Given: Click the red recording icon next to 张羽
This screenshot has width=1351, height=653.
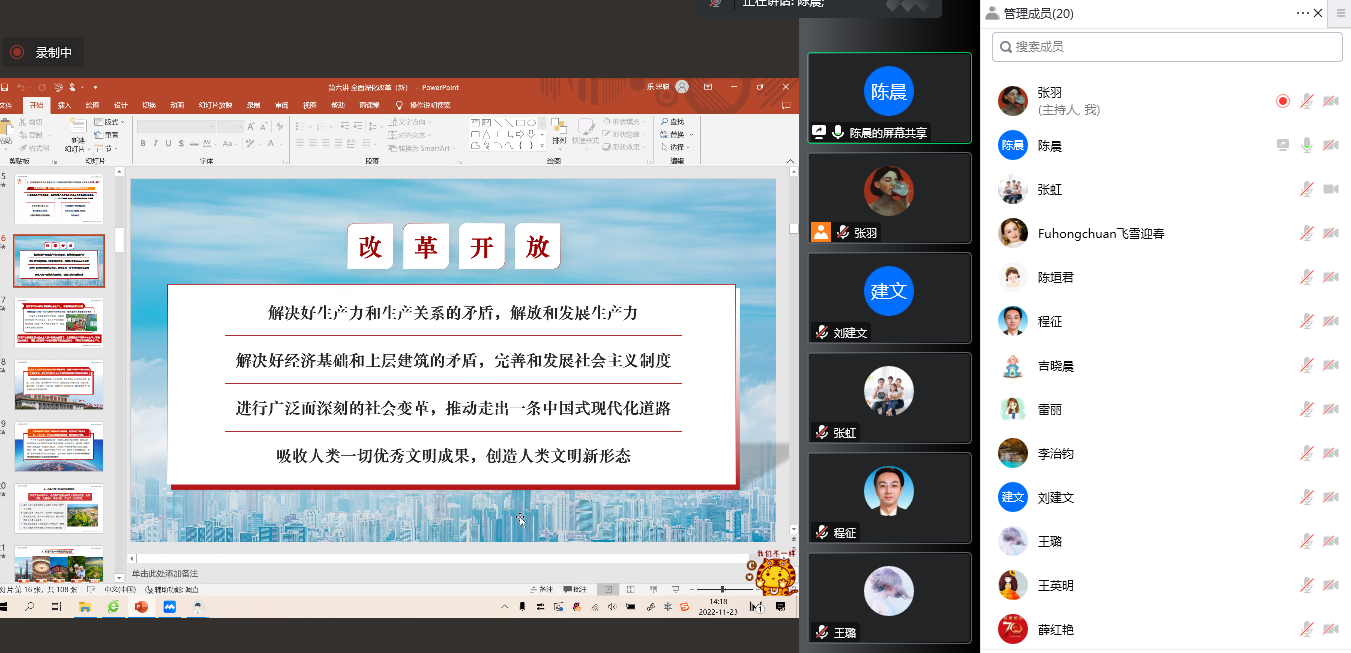Looking at the screenshot, I should [1283, 101].
